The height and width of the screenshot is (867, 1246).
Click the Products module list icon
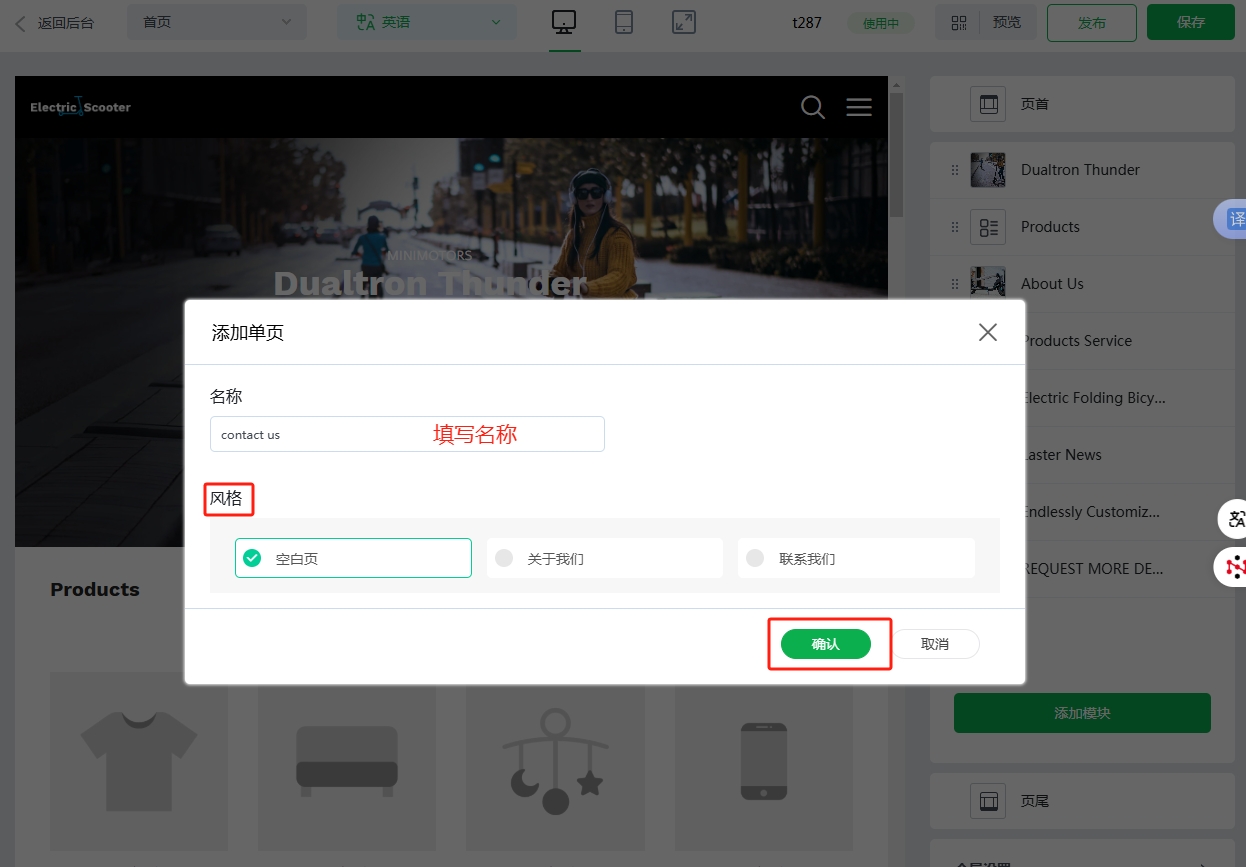988,227
